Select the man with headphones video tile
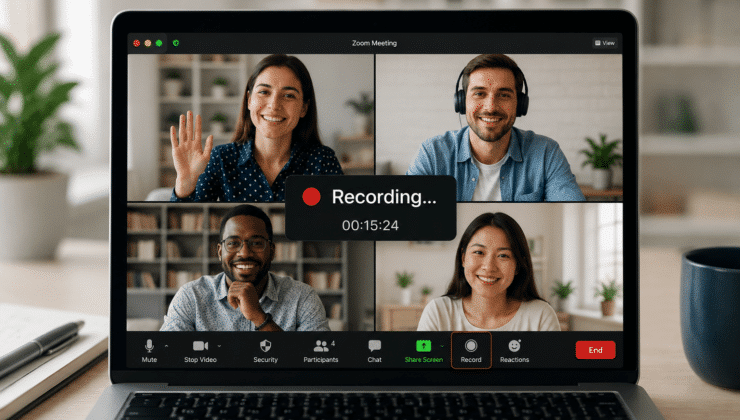Viewport: 740px width, 420px height. (x=499, y=127)
